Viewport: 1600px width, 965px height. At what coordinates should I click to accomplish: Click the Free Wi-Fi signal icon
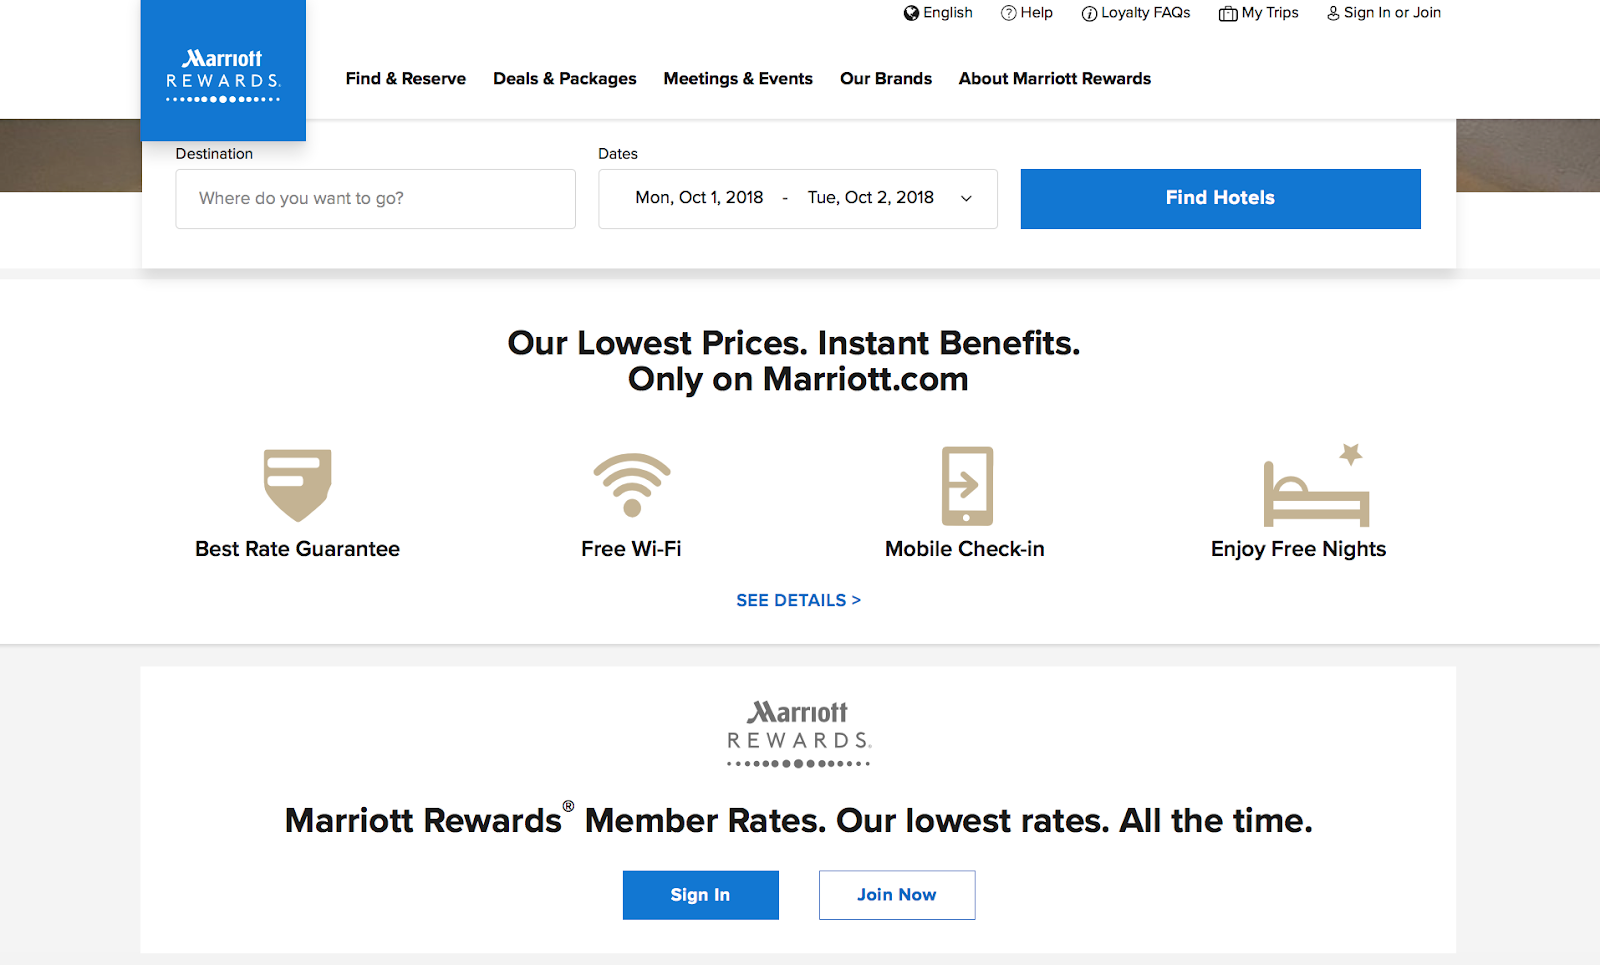(x=632, y=485)
